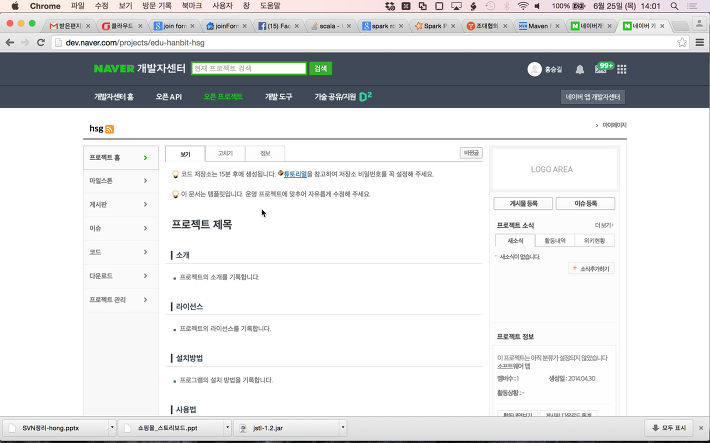Image resolution: width=710 pixels, height=443 pixels.
Task: Click the 게시물 등록 button
Action: [x=523, y=204]
